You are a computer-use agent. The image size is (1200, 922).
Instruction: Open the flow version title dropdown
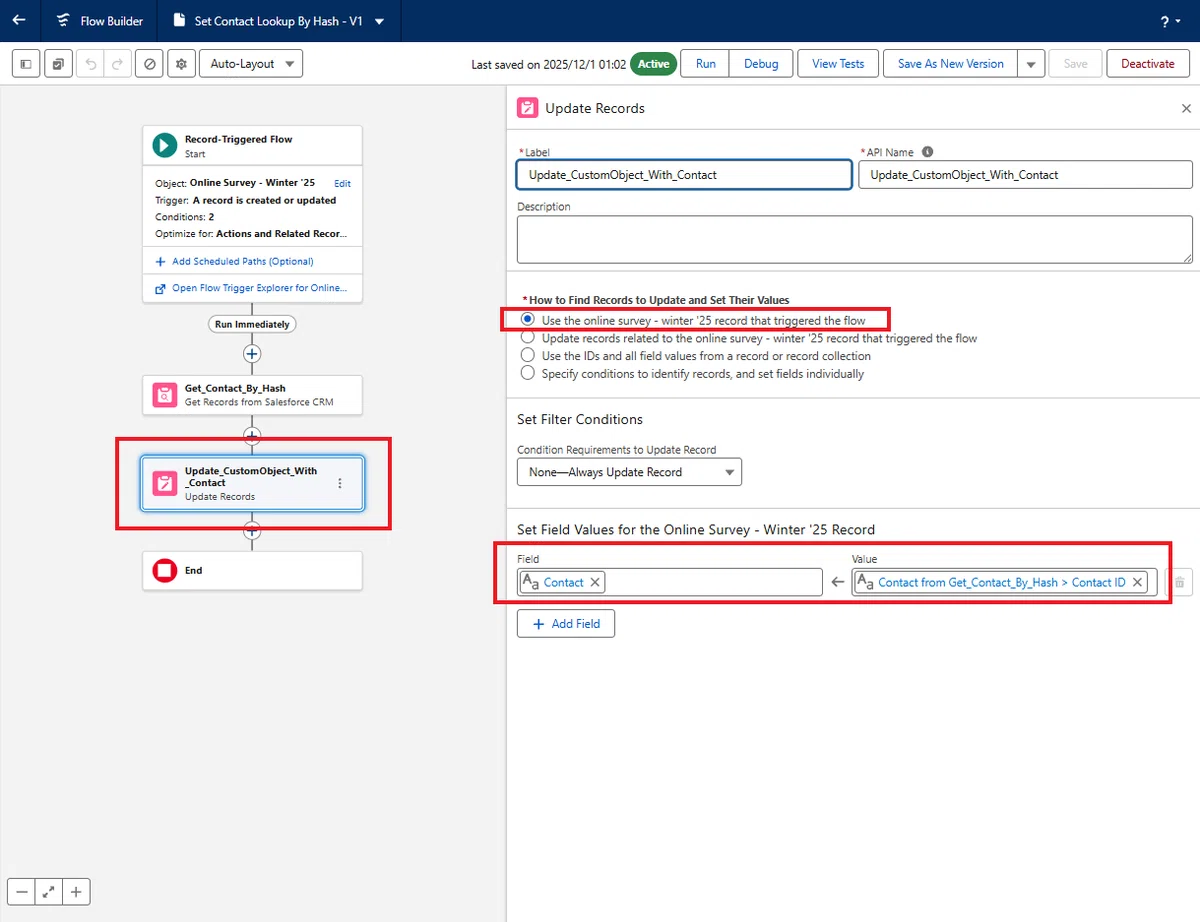[x=379, y=21]
